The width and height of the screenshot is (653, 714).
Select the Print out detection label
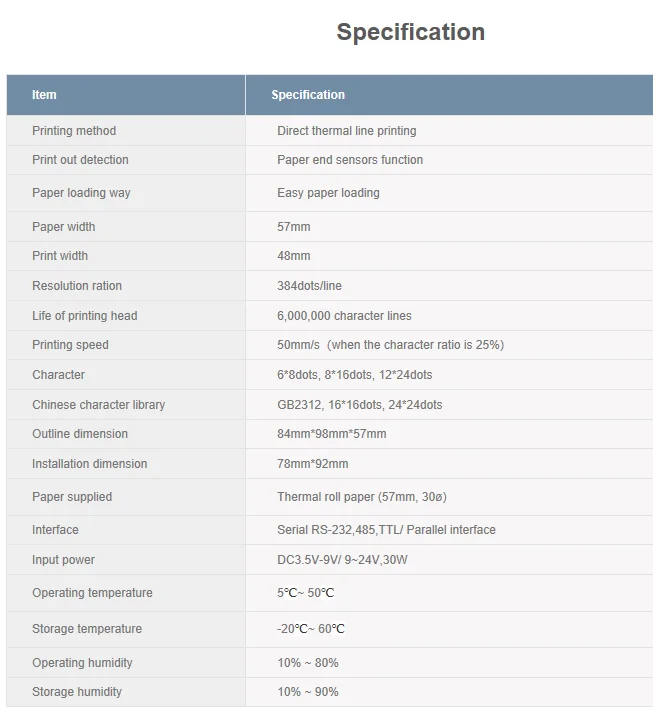(80, 160)
